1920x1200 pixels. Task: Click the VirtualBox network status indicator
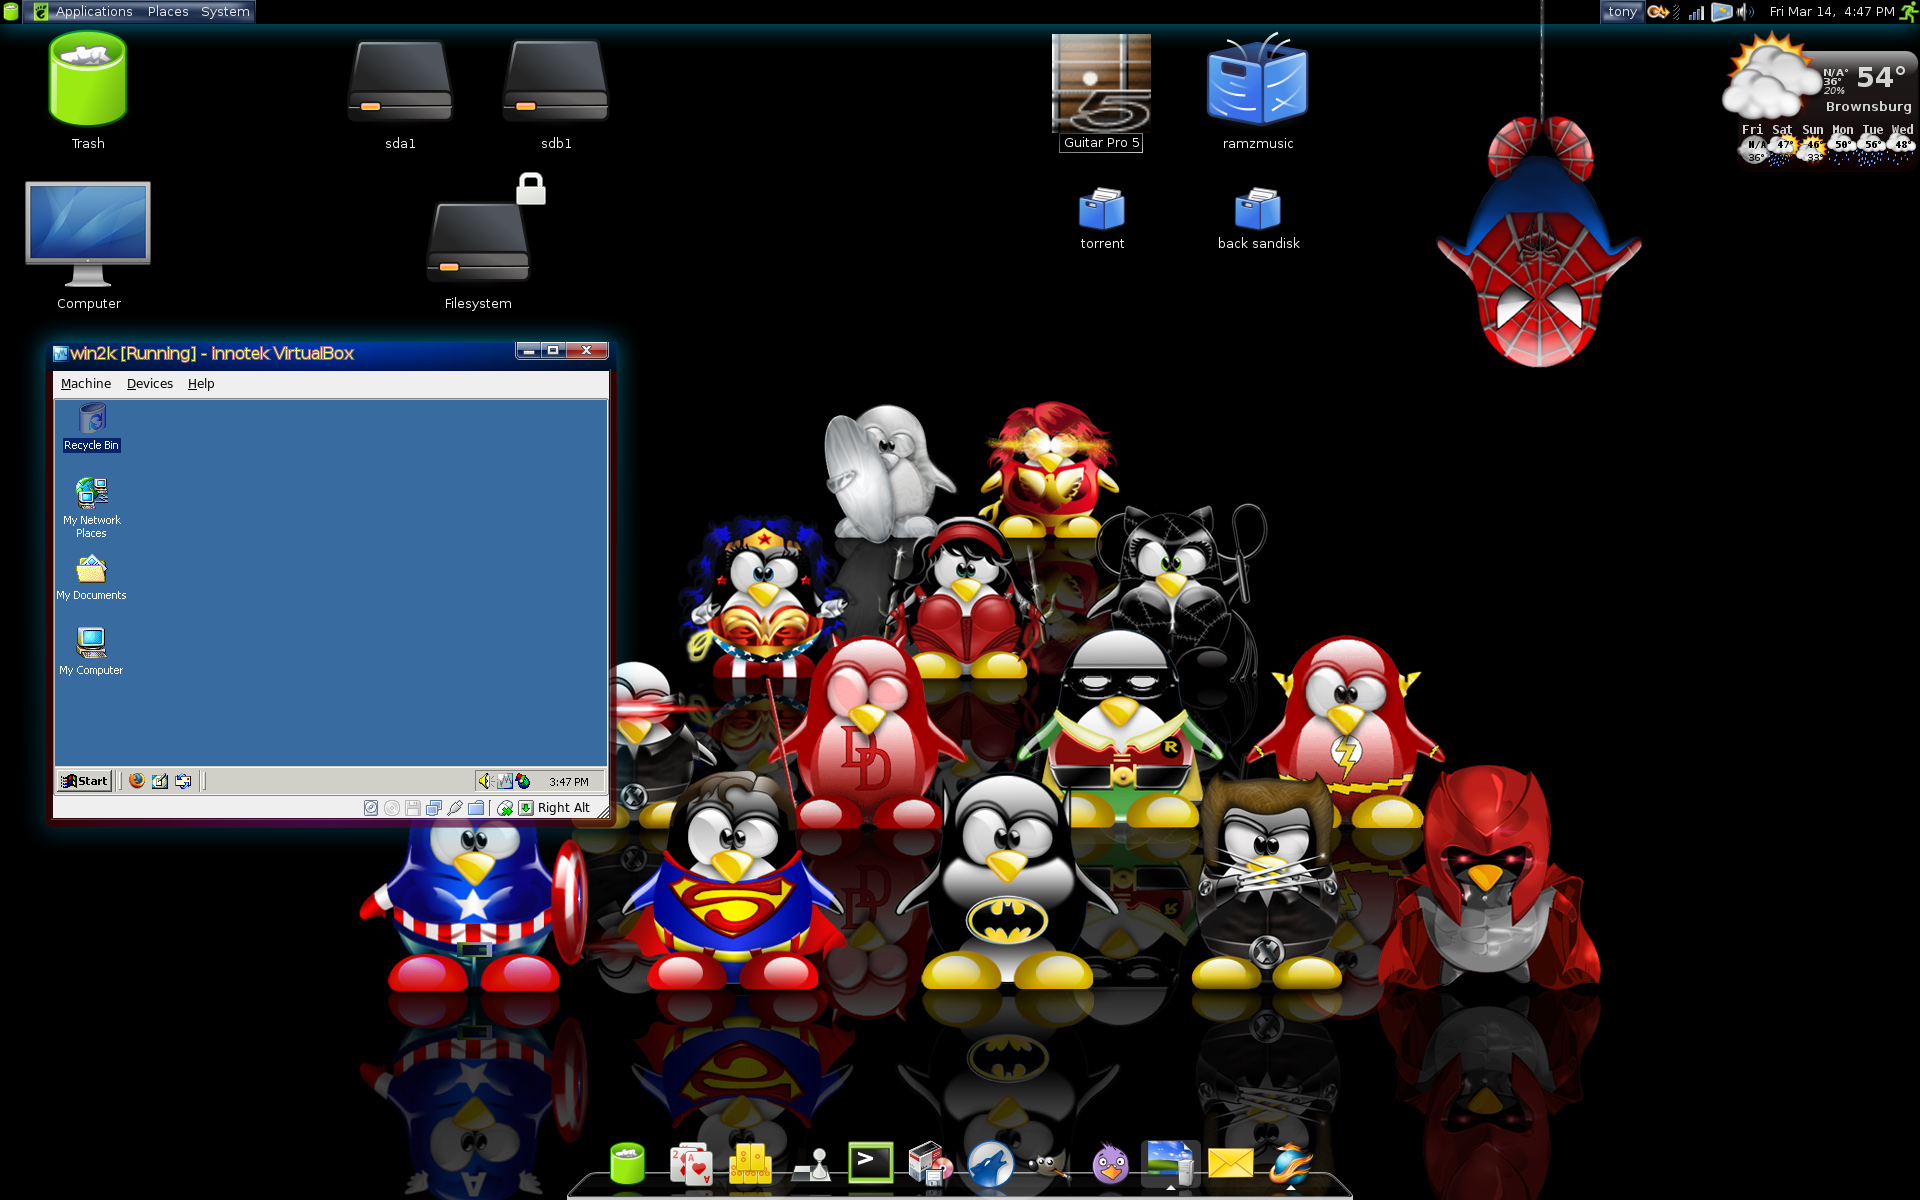434,808
